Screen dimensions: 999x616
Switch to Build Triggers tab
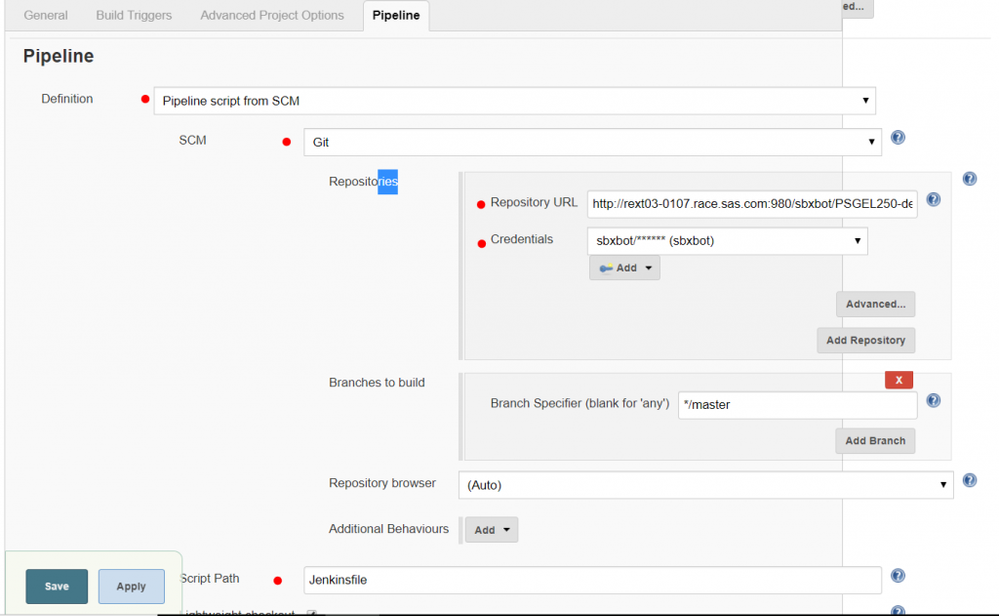(x=134, y=15)
